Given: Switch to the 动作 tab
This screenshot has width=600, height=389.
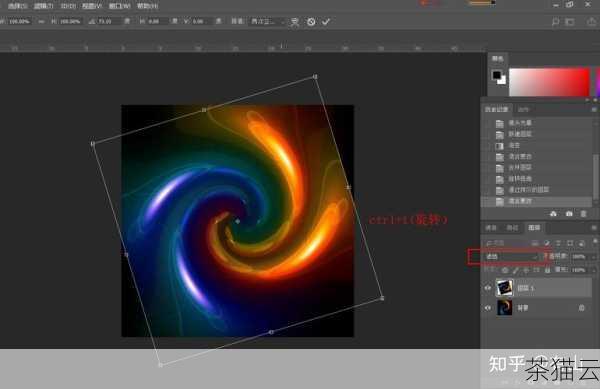Looking at the screenshot, I should coord(523,110).
